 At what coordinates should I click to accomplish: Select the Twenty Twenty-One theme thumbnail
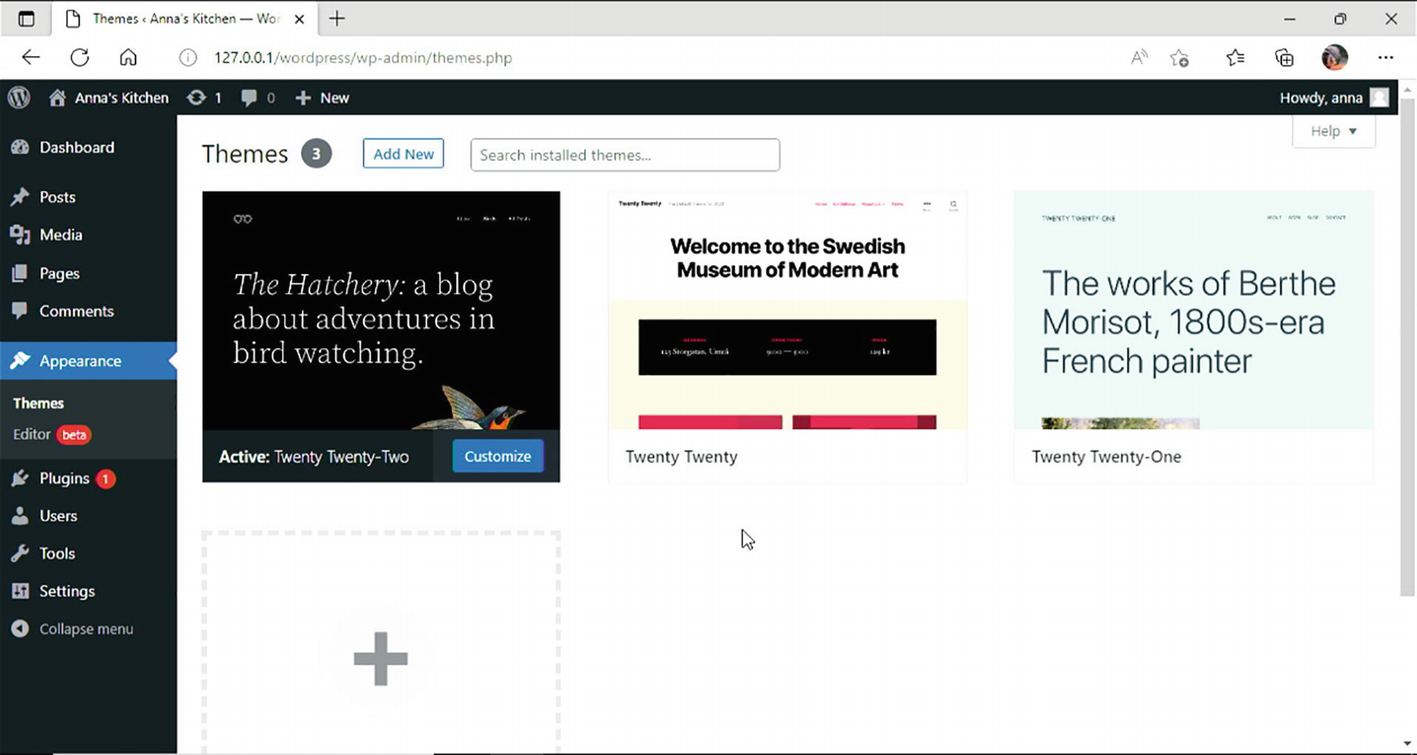coord(1193,310)
